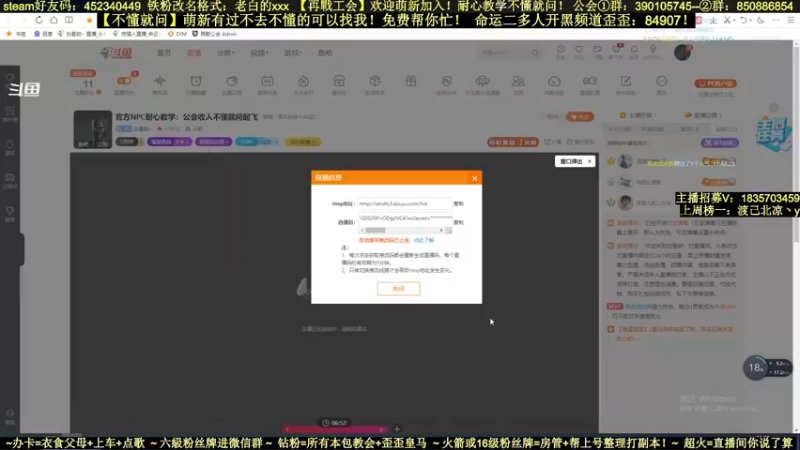Click the blue learn-more link in dialog

point(423,240)
